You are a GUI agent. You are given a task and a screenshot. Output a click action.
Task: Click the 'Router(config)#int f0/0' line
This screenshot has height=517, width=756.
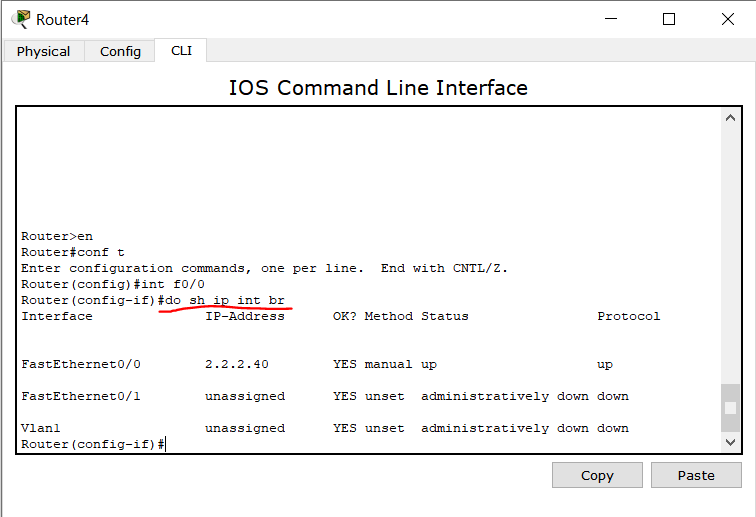pyautogui.click(x=113, y=284)
